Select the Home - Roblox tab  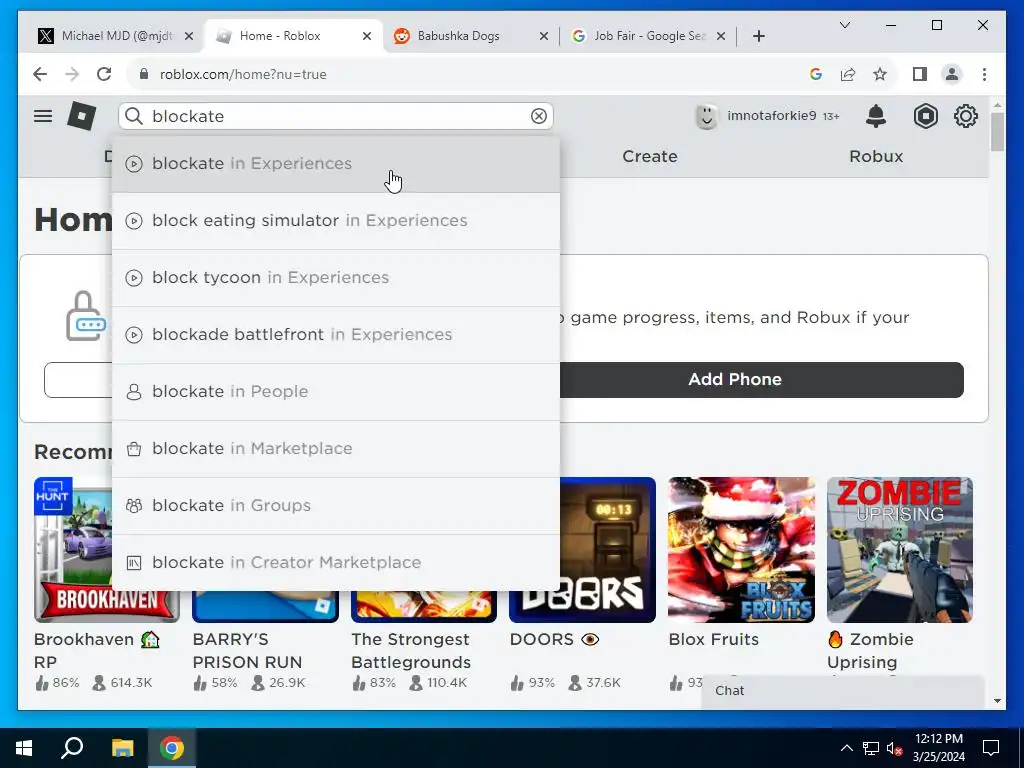point(293,37)
